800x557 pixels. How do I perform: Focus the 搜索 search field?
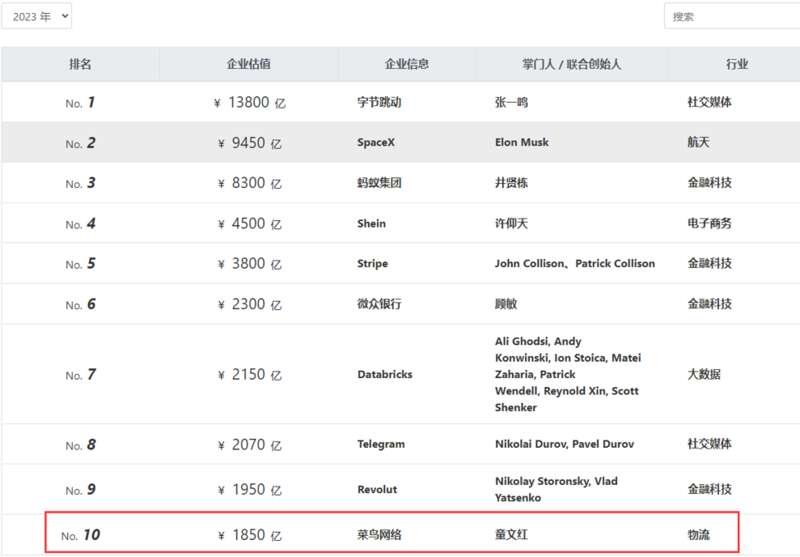point(732,16)
